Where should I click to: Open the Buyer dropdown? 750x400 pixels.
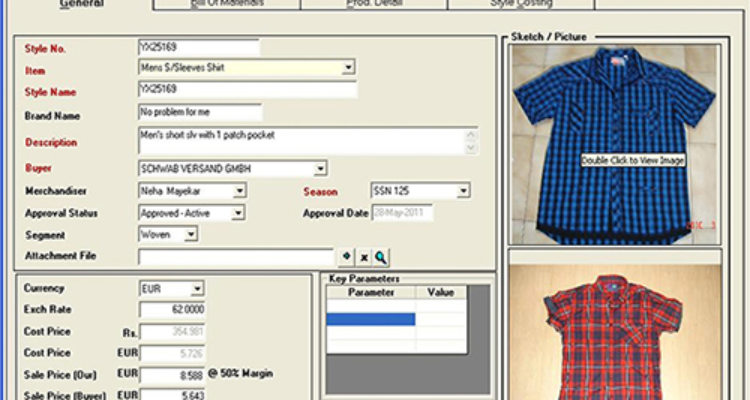320,168
